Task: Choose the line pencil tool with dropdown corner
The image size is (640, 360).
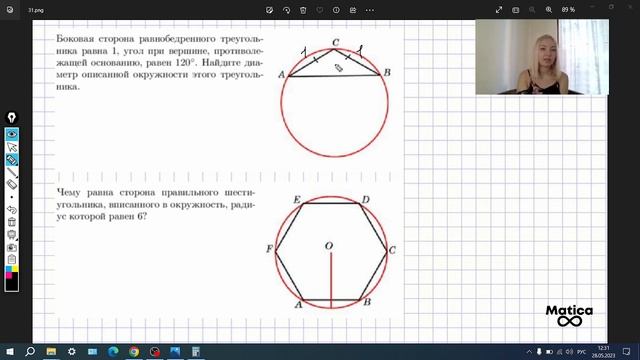Action: [x=12, y=172]
